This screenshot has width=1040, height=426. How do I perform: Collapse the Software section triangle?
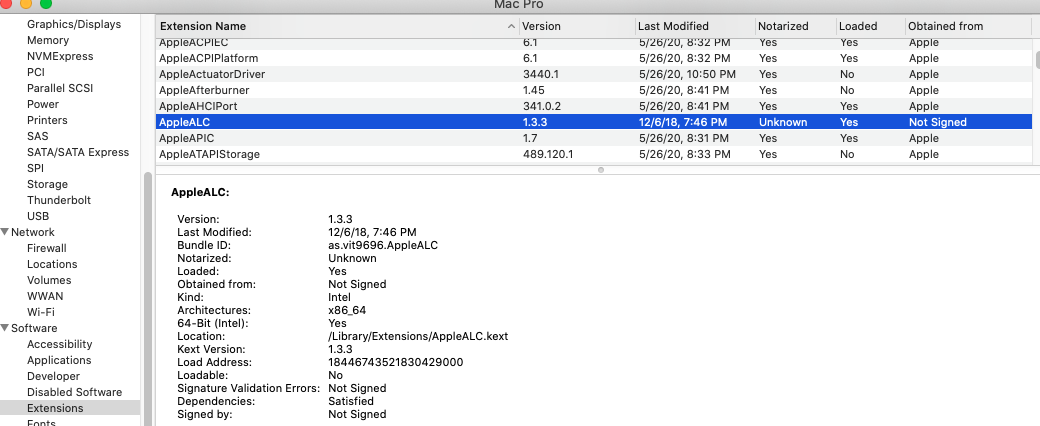click(5, 328)
